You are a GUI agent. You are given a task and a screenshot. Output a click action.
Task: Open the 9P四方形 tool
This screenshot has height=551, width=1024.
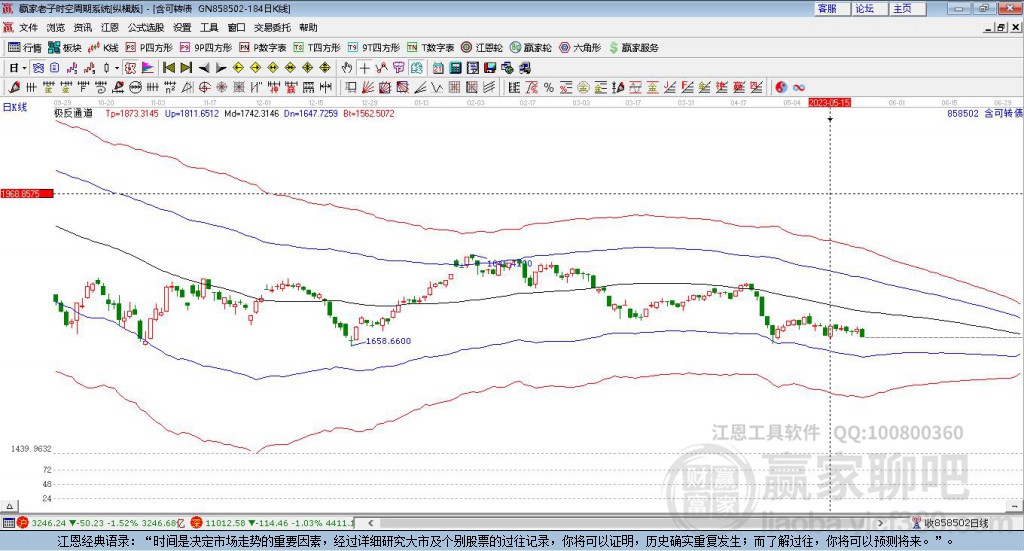click(x=206, y=48)
